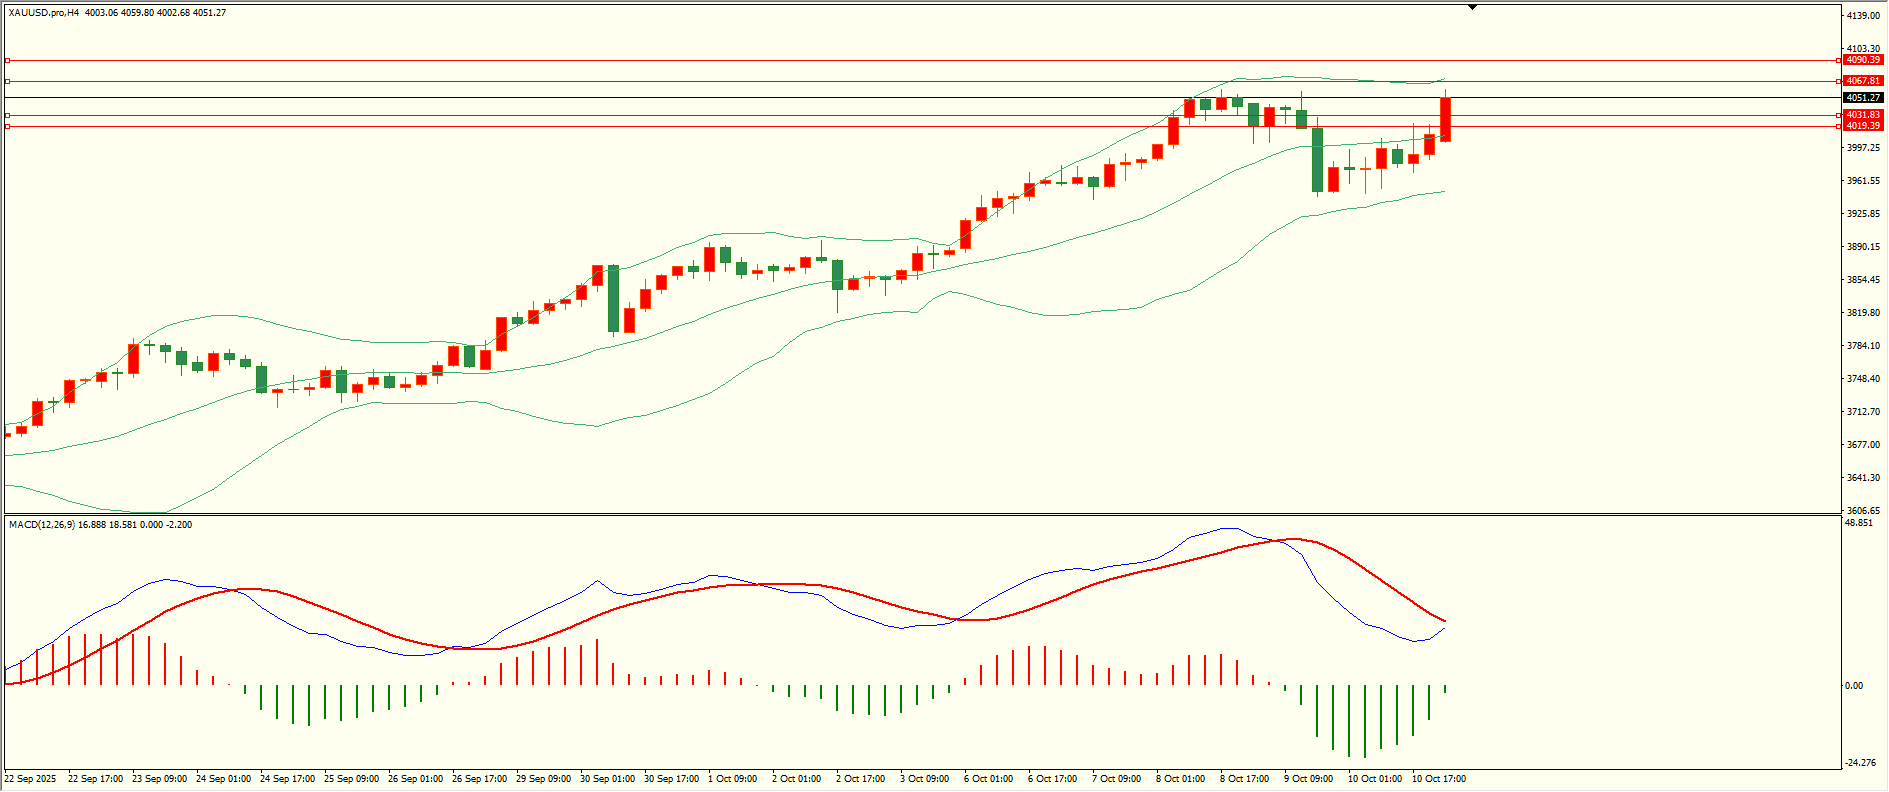This screenshot has width=1889, height=792.
Task: Click the 1 Oct 09:00 time label
Action: tap(732, 778)
